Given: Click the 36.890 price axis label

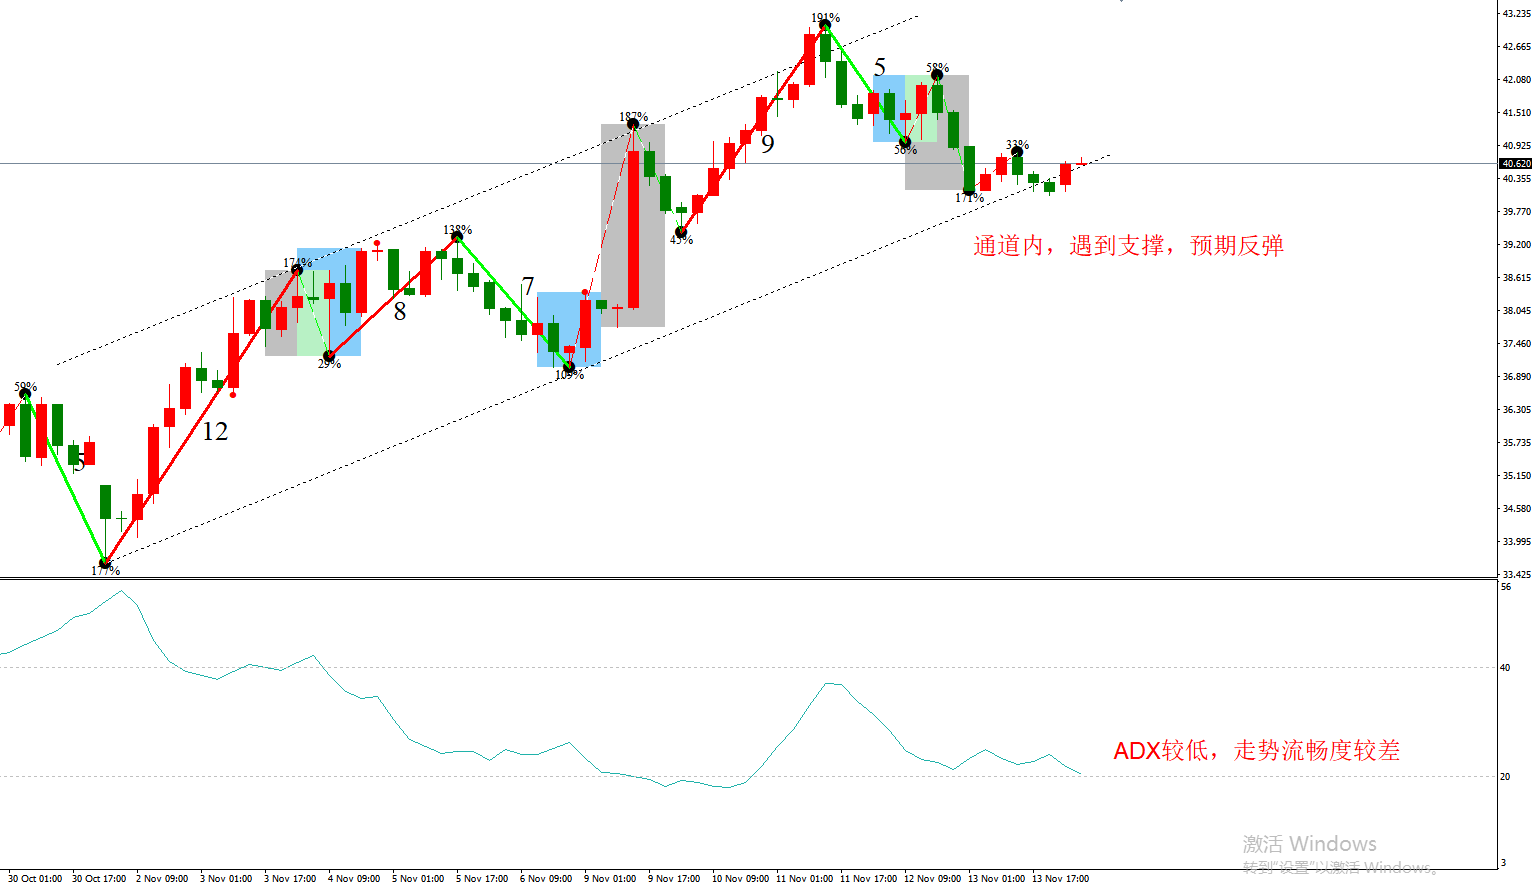Looking at the screenshot, I should coord(1516,377).
